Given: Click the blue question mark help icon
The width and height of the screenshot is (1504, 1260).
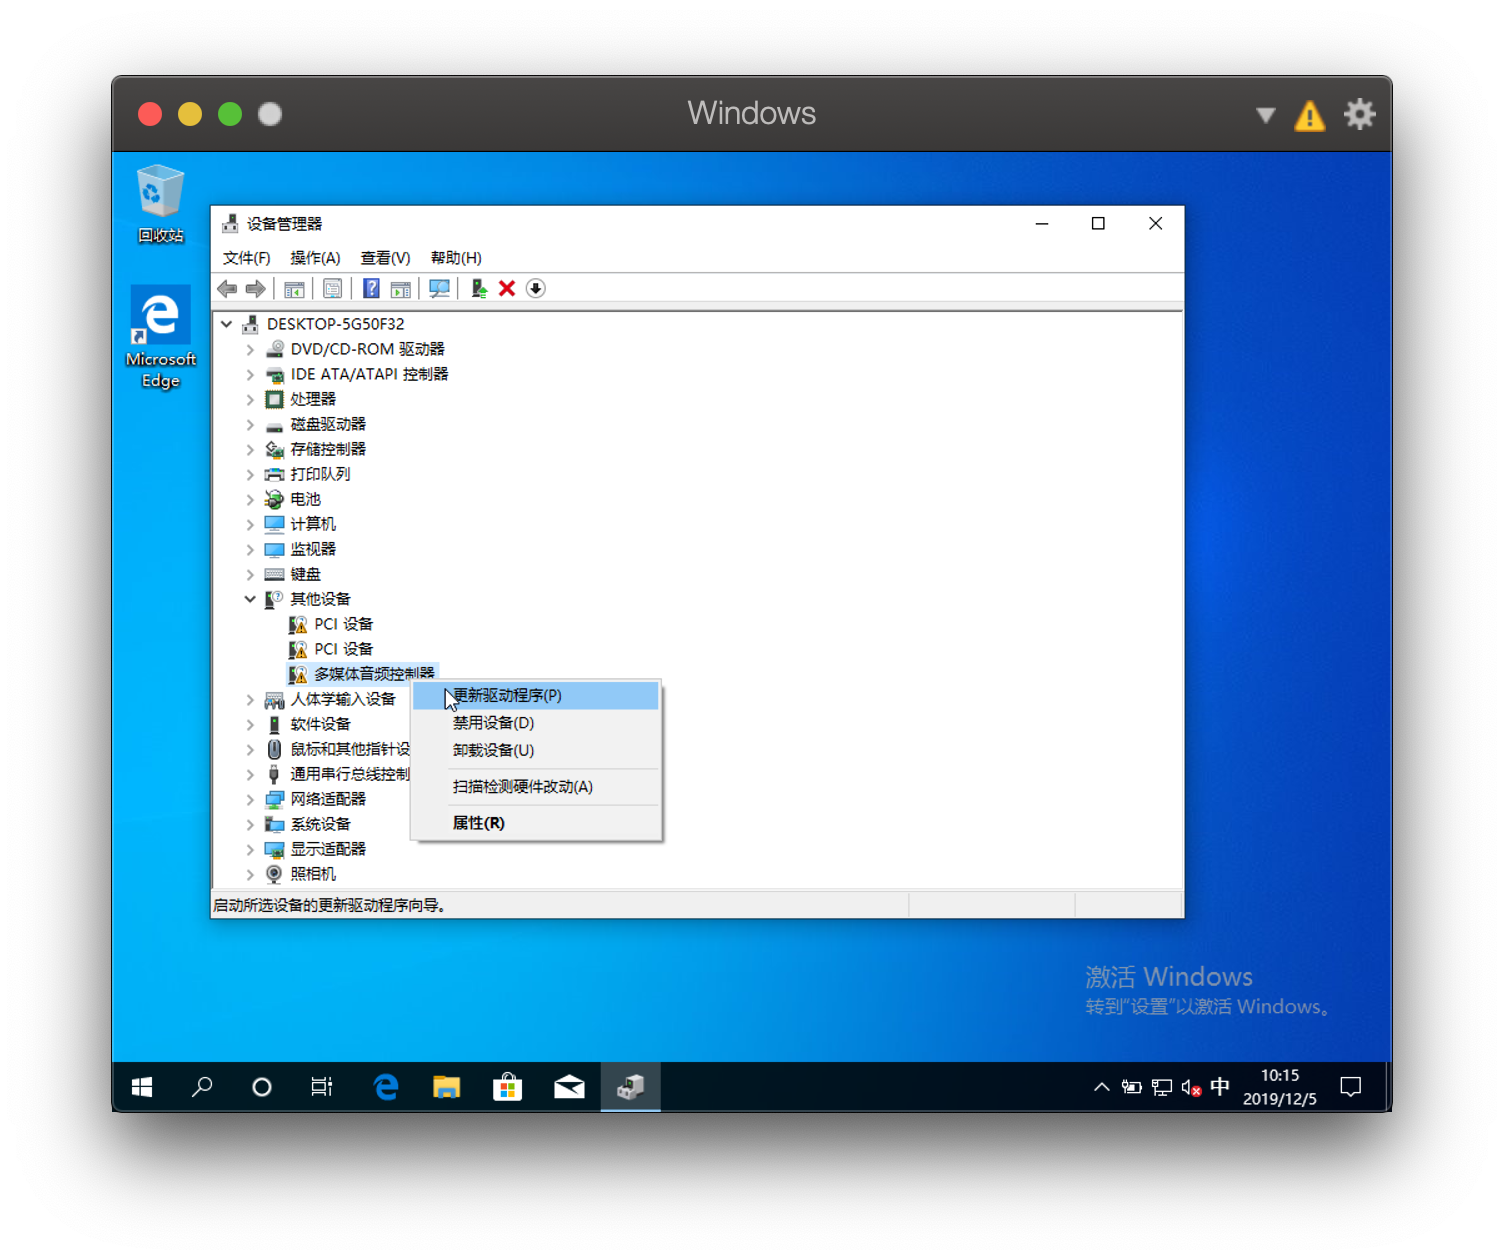Looking at the screenshot, I should coord(371,289).
